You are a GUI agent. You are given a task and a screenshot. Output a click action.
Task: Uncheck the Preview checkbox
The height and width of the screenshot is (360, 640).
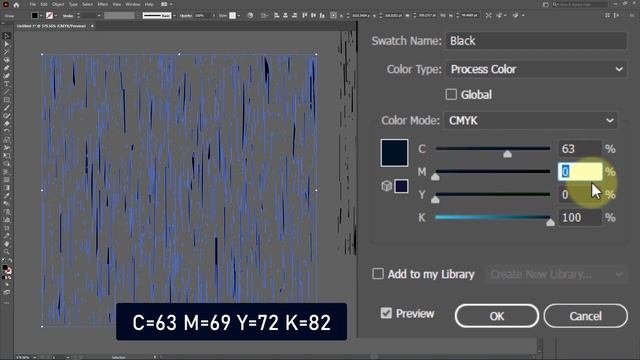tap(386, 313)
